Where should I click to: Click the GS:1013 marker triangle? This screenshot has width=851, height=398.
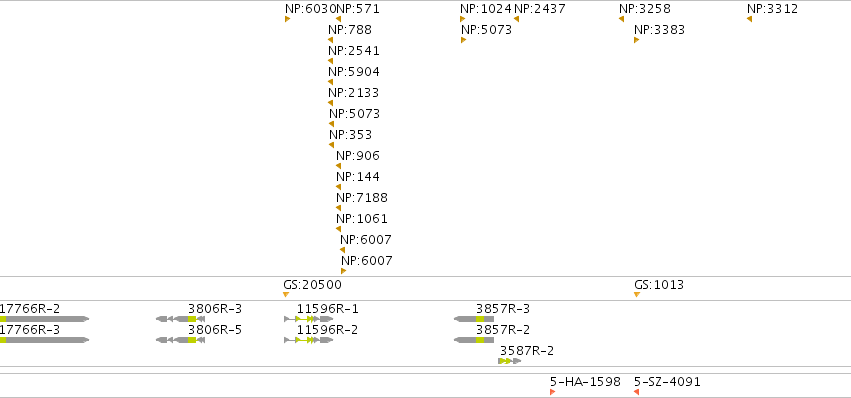[x=637, y=294]
